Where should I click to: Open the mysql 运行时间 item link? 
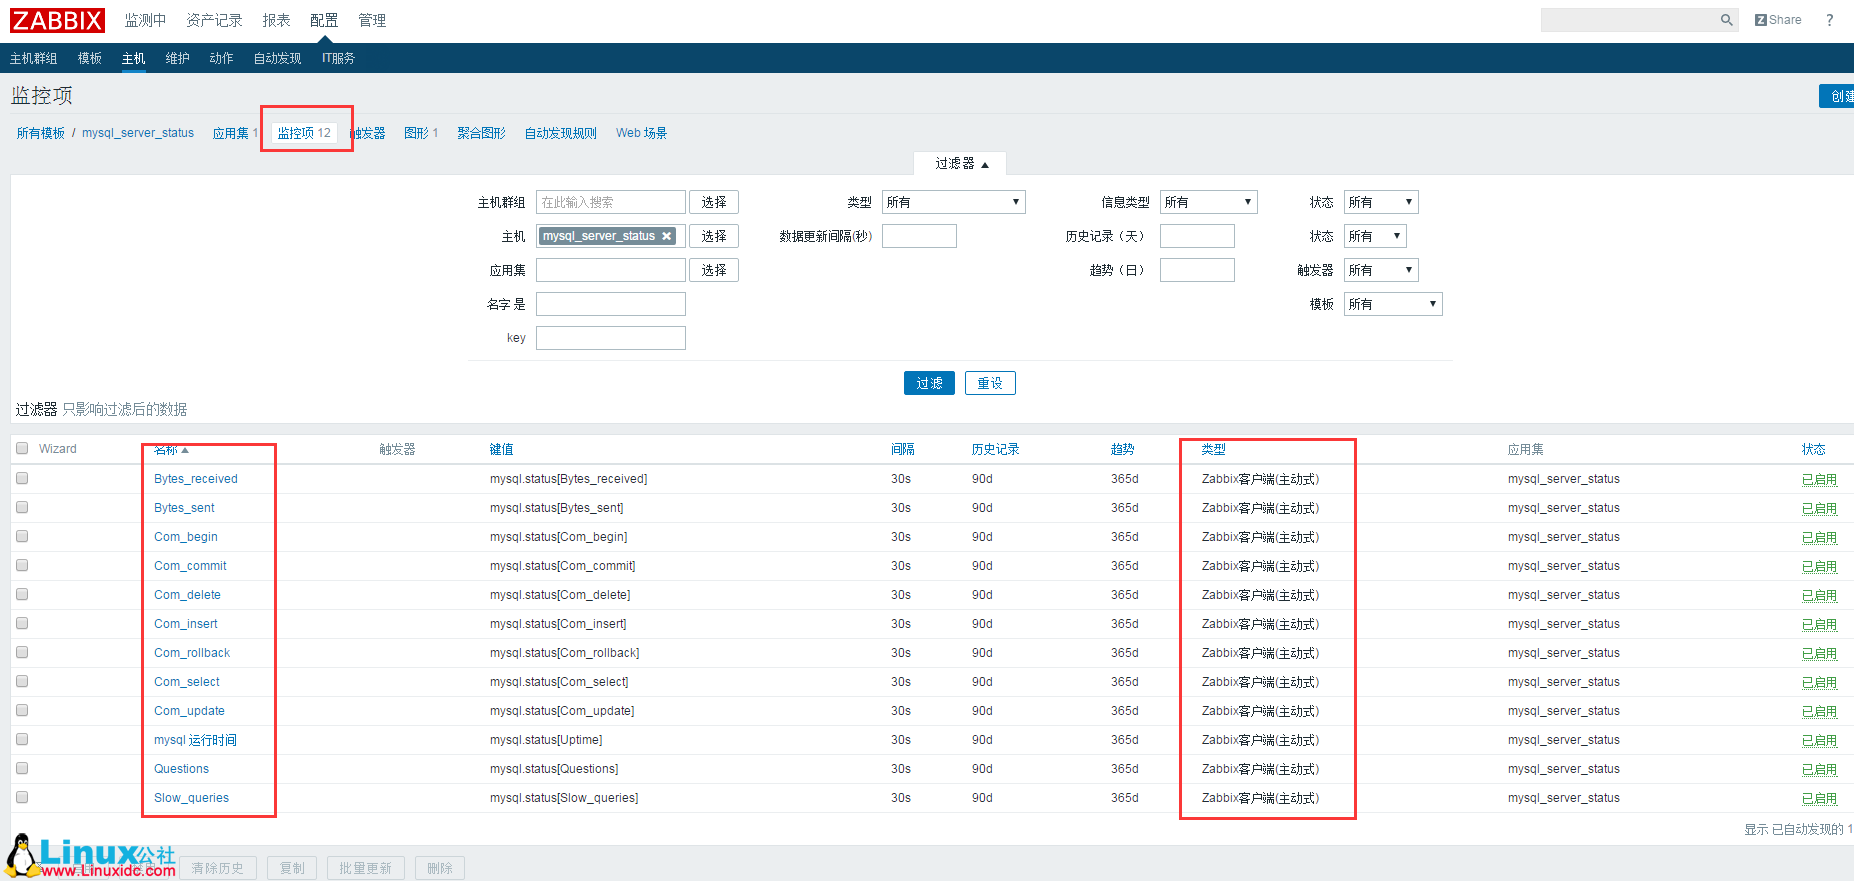tap(195, 740)
